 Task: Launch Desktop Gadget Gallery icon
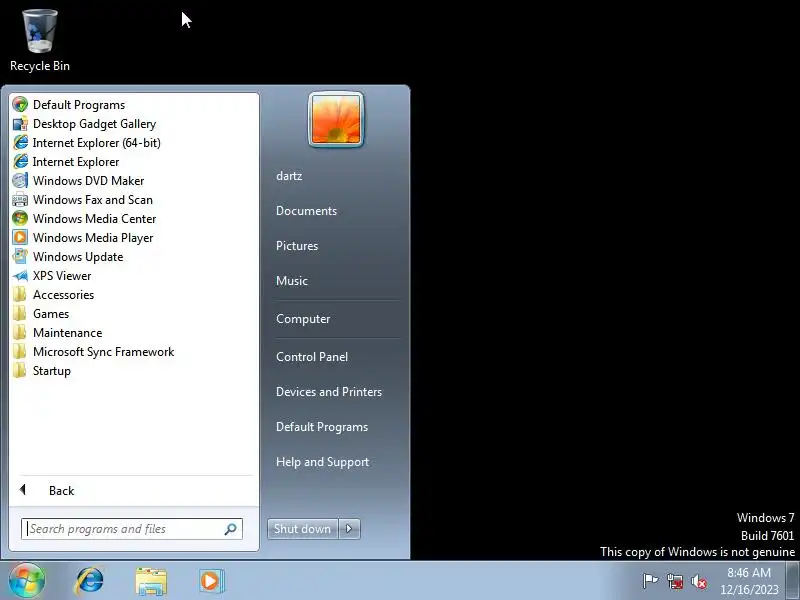click(x=20, y=123)
